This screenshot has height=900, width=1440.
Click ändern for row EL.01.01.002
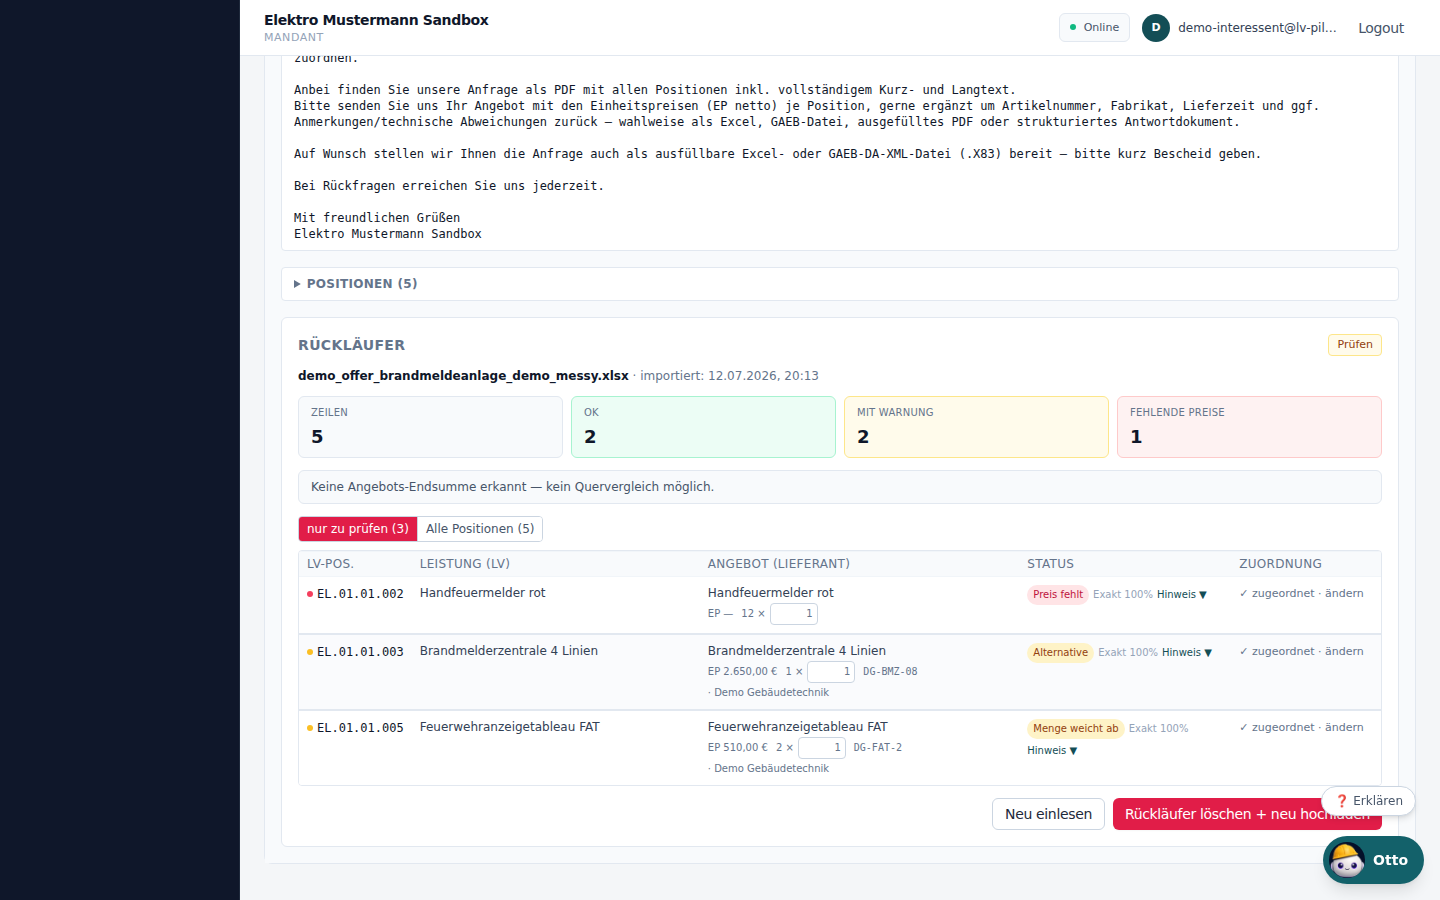tap(1344, 593)
